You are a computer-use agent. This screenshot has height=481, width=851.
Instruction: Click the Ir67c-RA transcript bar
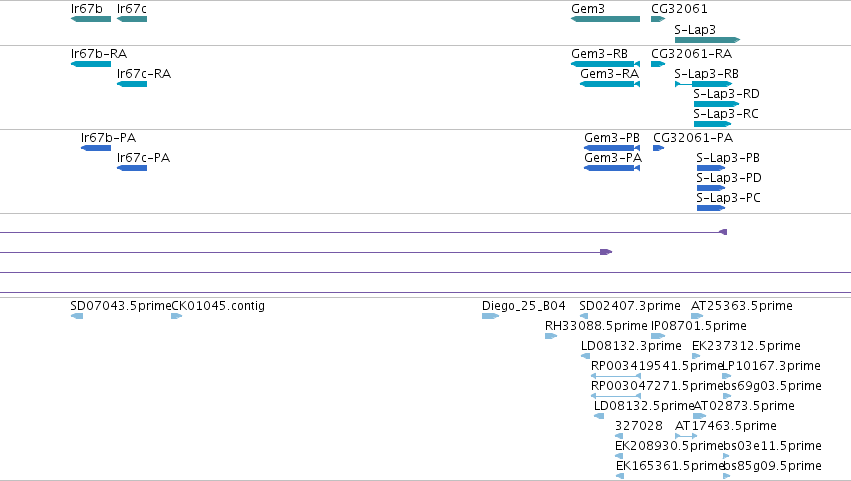tap(132, 84)
